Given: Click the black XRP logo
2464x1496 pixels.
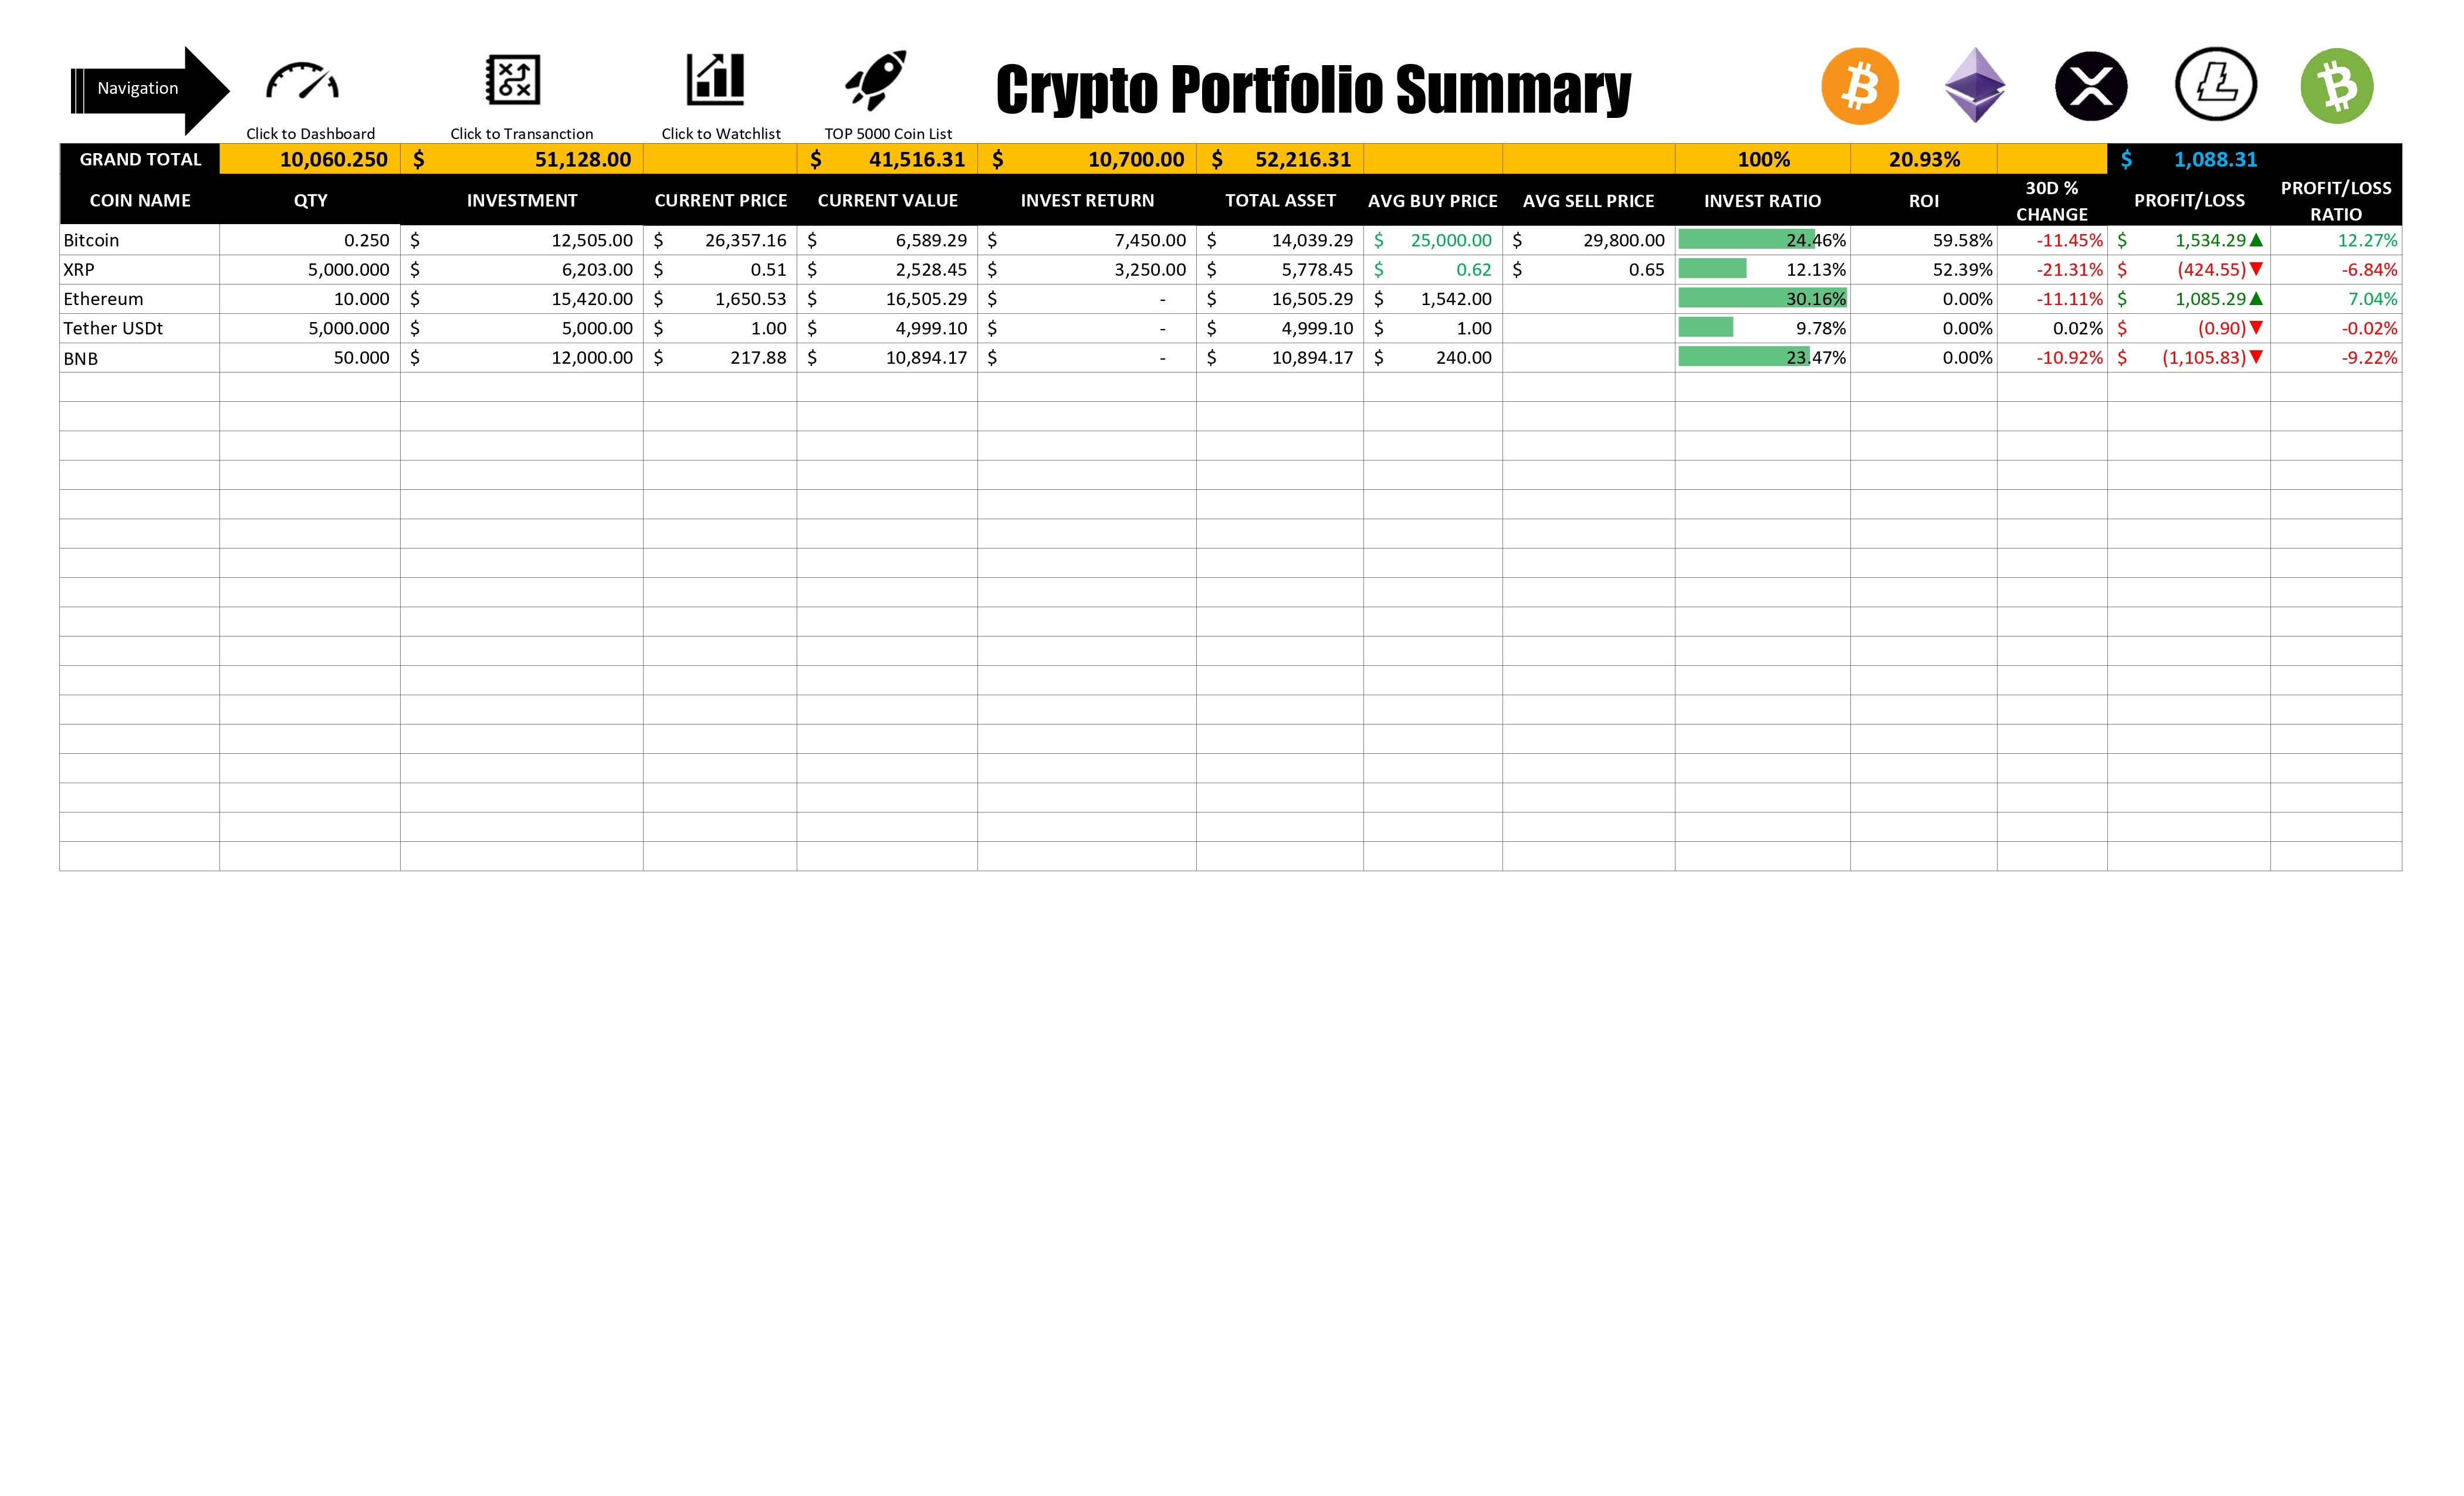Looking at the screenshot, I should click(x=2091, y=86).
